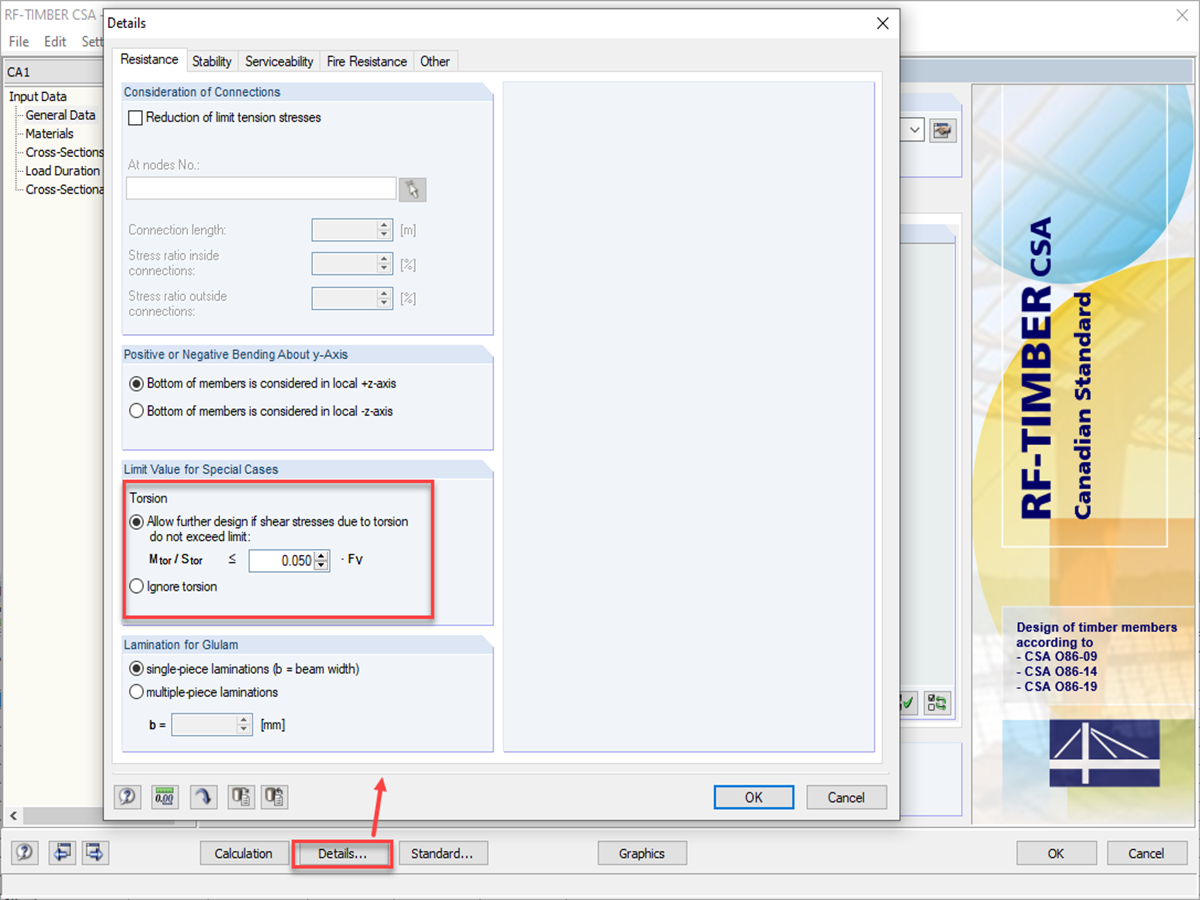
Task: Click the Stress ratio outside connections spinner
Action: click(x=385, y=298)
